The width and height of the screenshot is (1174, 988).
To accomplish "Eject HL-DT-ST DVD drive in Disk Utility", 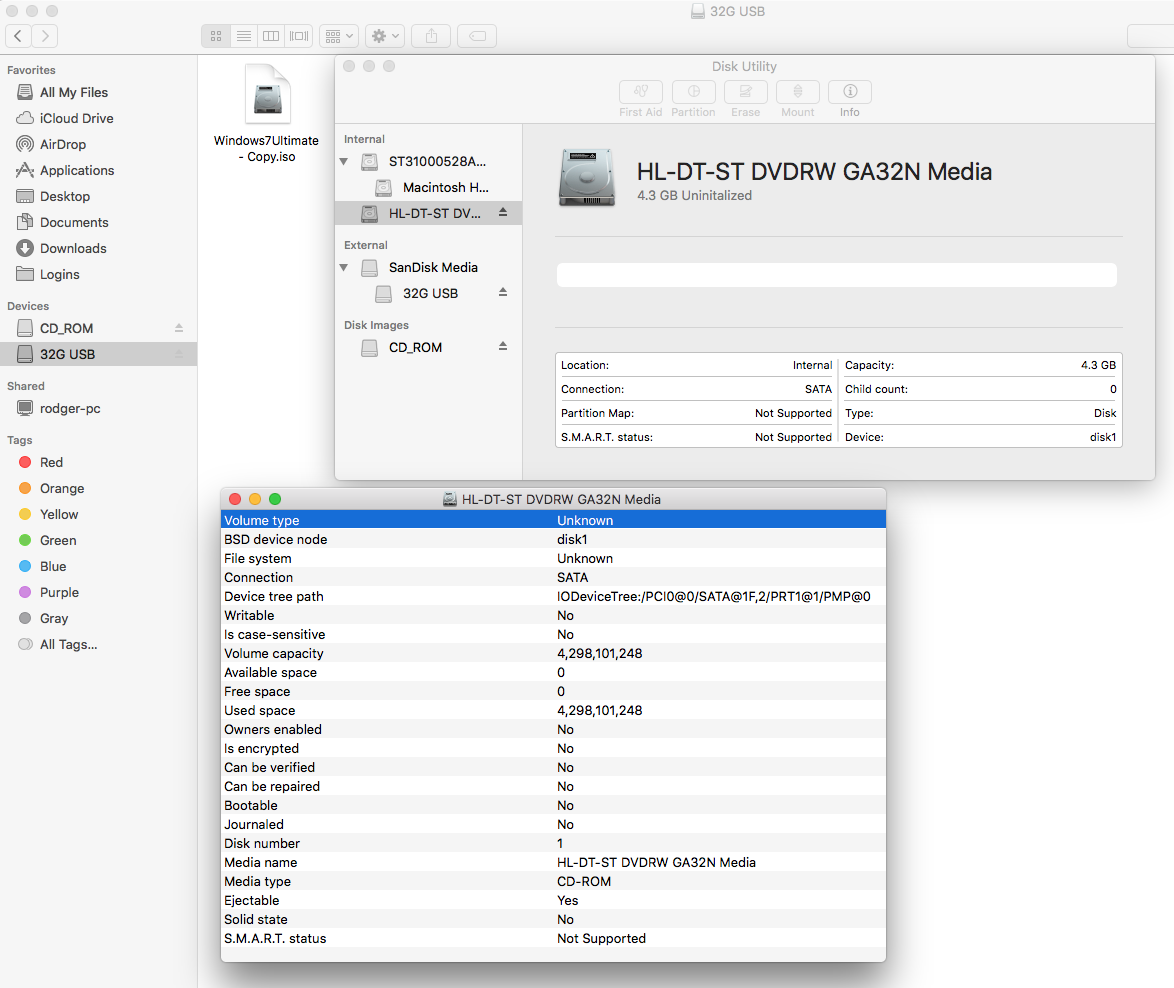I will point(503,213).
